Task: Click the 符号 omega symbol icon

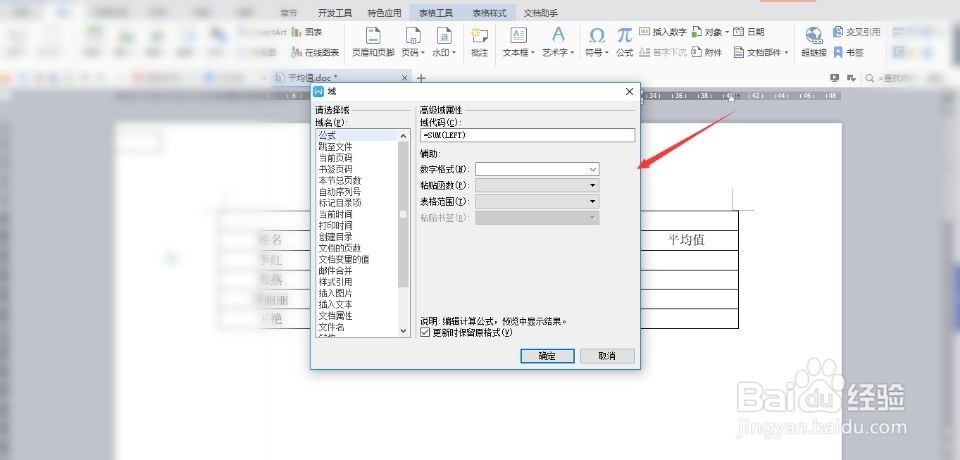Action: pyautogui.click(x=596, y=35)
